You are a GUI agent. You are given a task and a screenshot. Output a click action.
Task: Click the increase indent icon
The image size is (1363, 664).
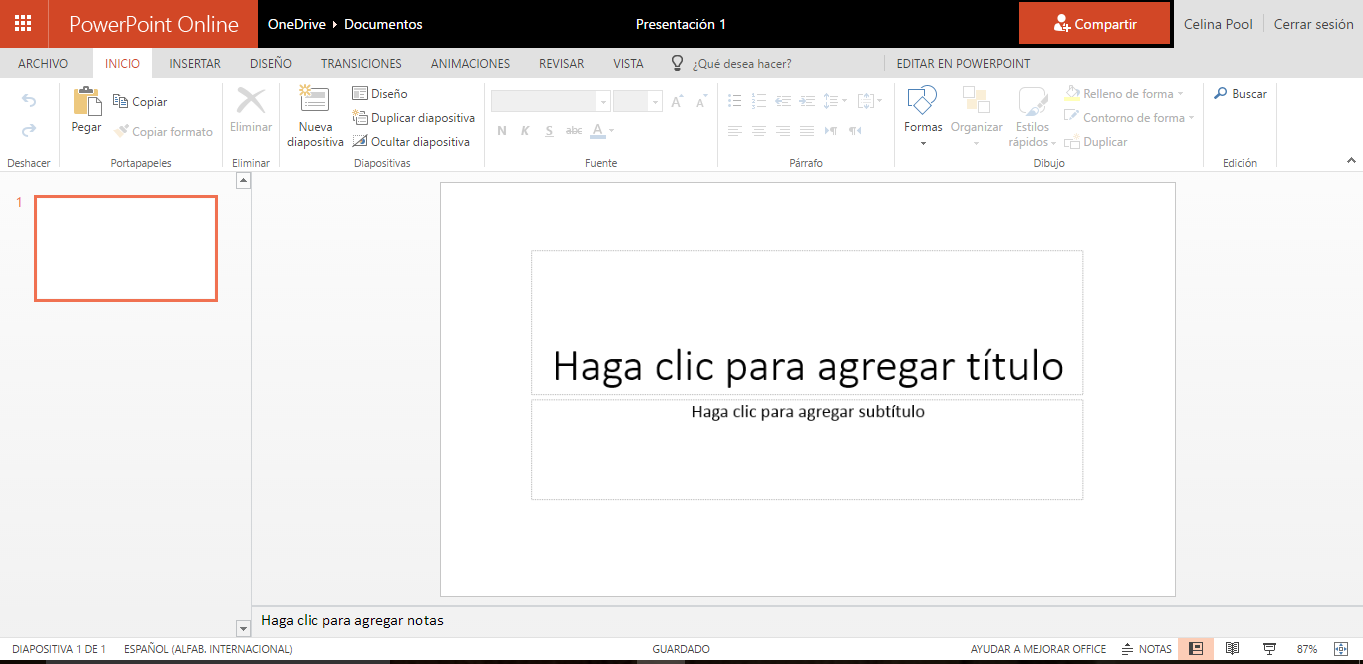point(806,101)
